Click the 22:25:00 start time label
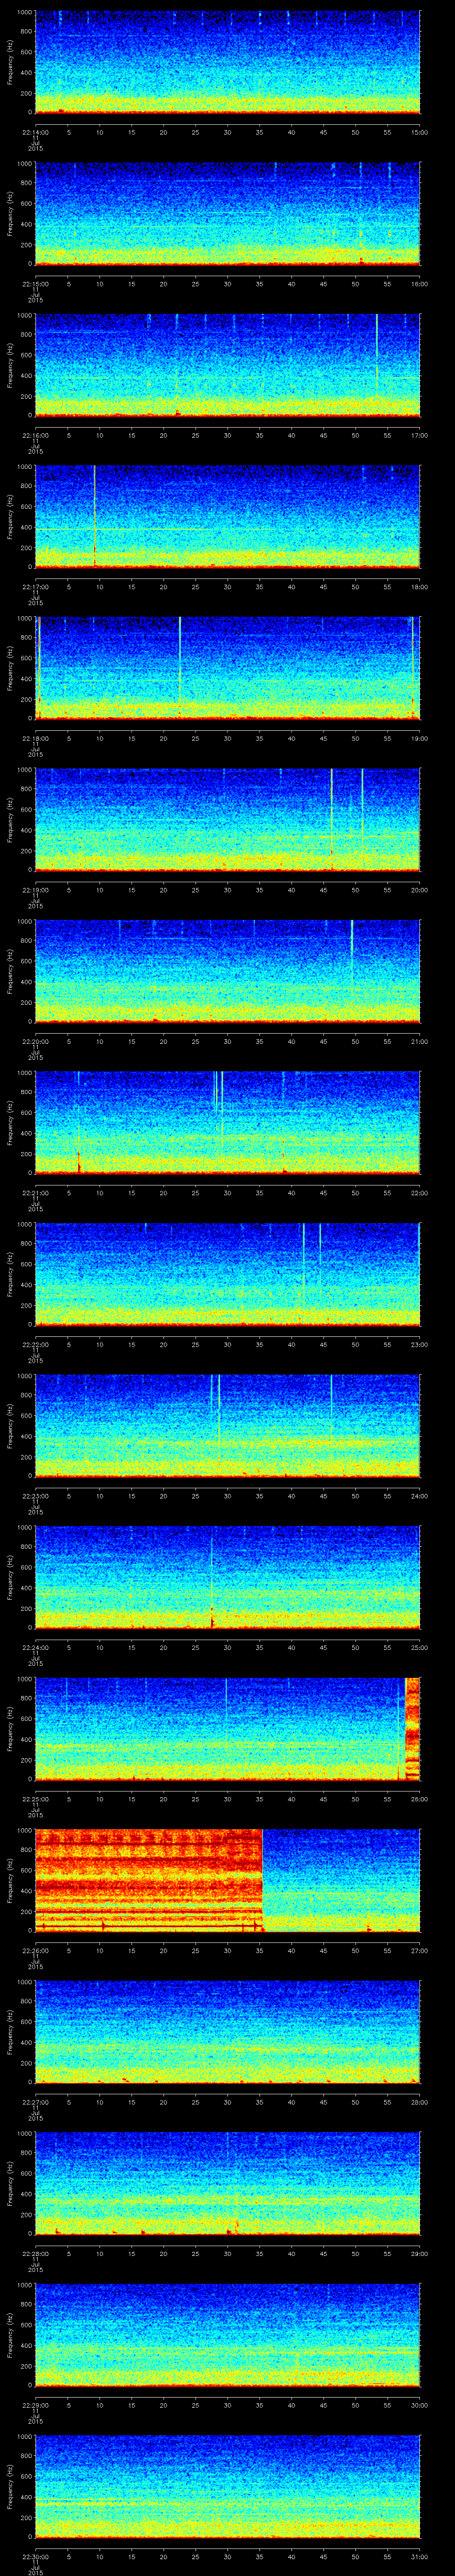The width and height of the screenshot is (455, 2576). tap(35, 1799)
